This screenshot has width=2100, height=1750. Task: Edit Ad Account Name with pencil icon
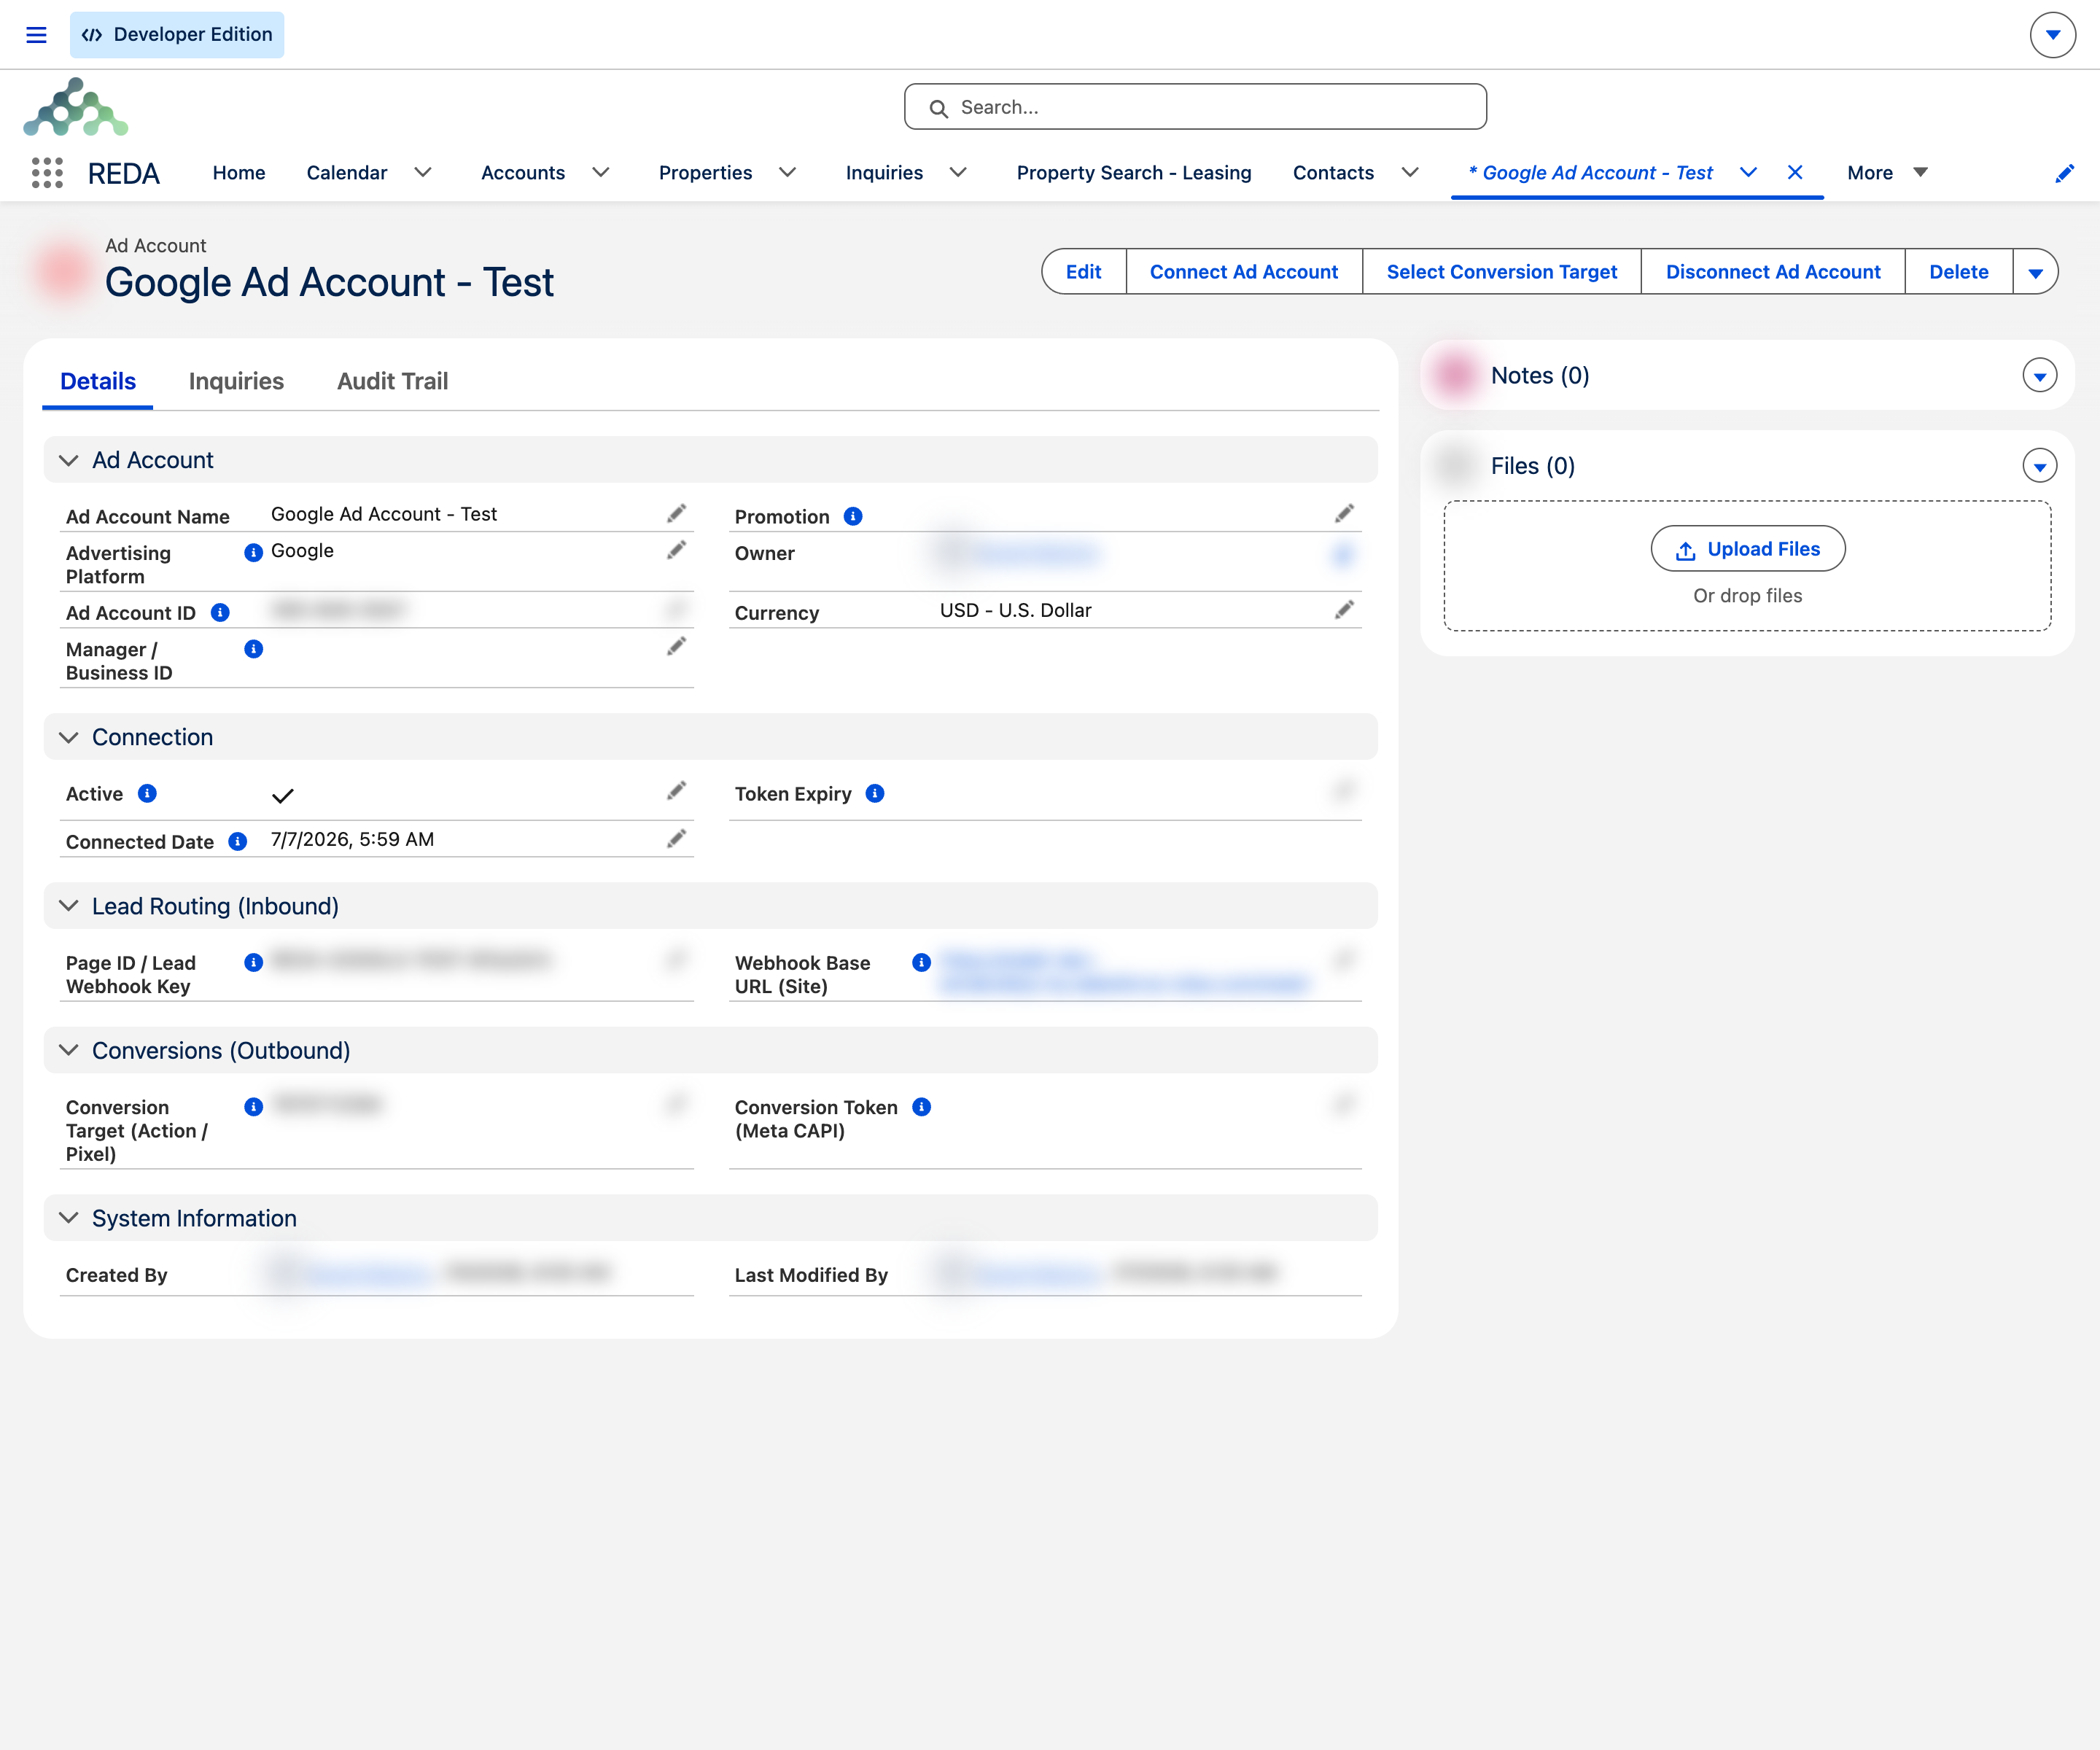click(x=677, y=514)
